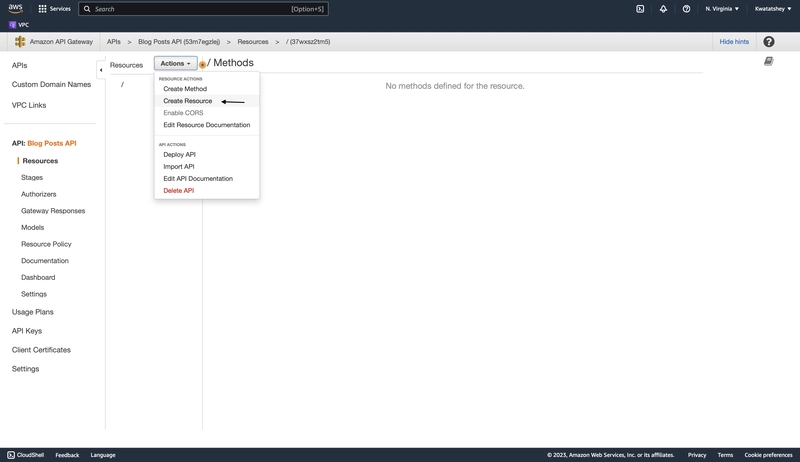Viewport: 800px width, 462px height.
Task: Open Resources breadcrumb link
Action: (253, 42)
